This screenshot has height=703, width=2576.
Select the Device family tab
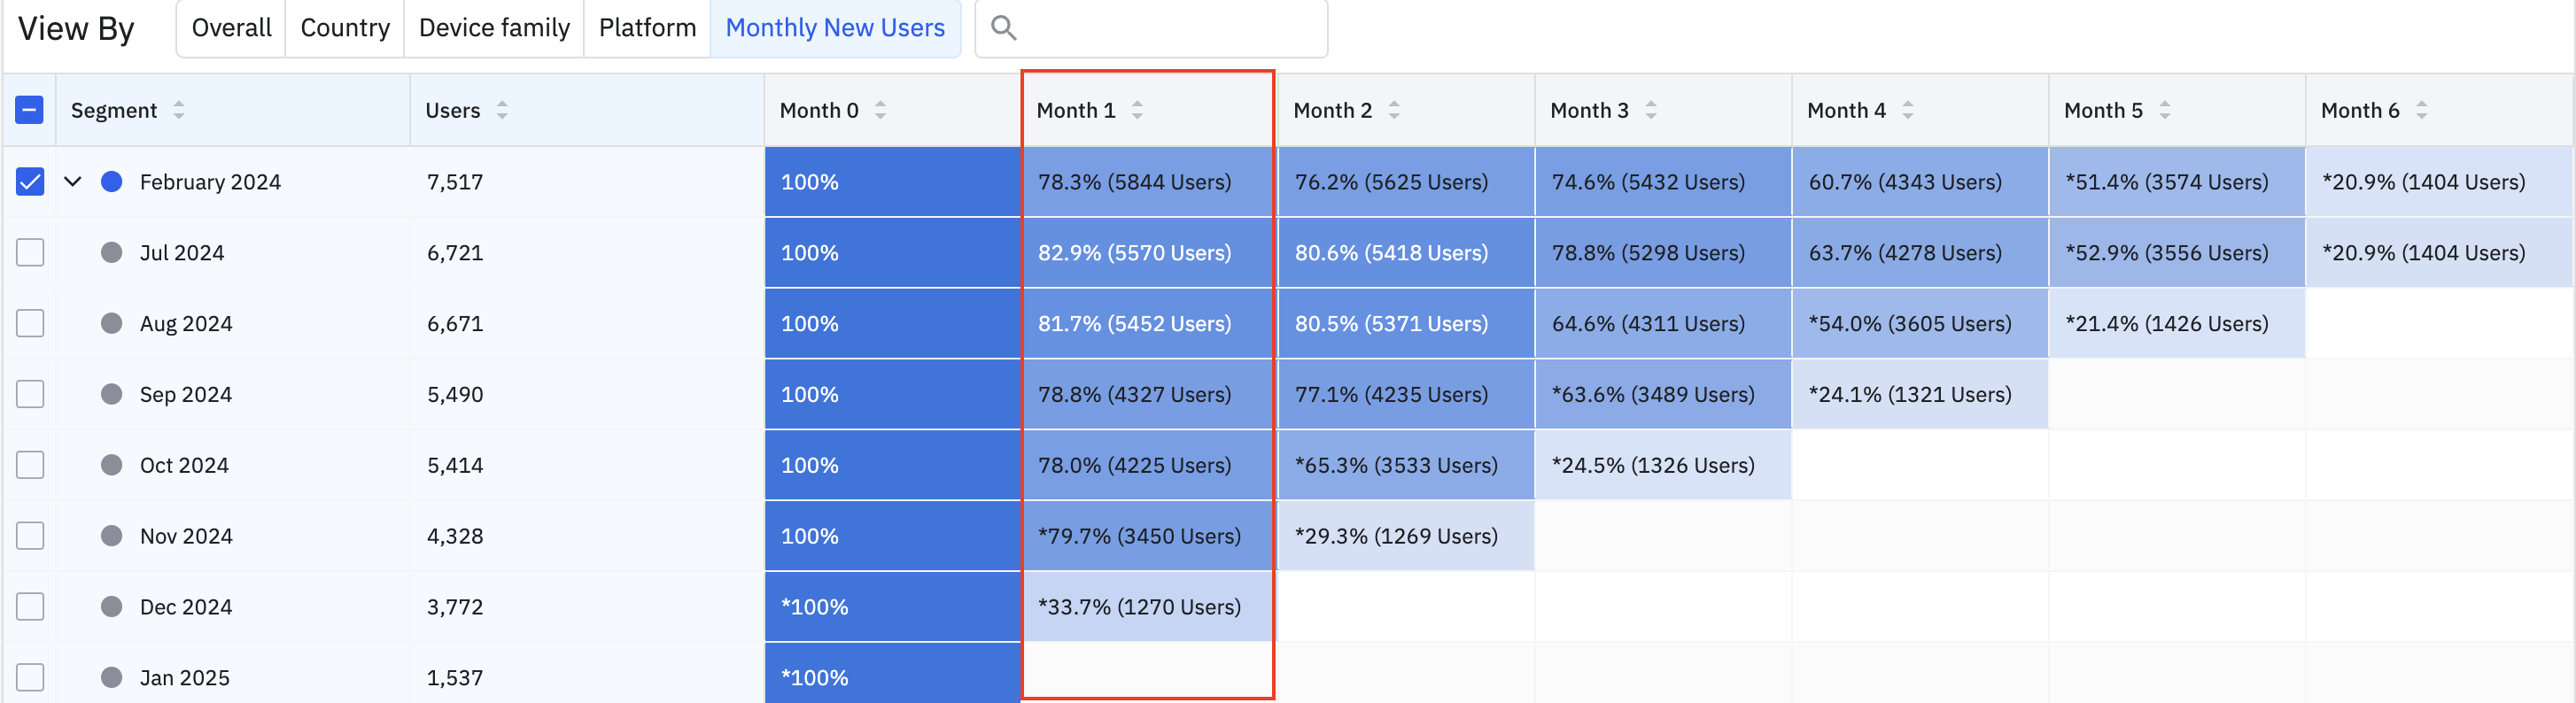[x=494, y=28]
